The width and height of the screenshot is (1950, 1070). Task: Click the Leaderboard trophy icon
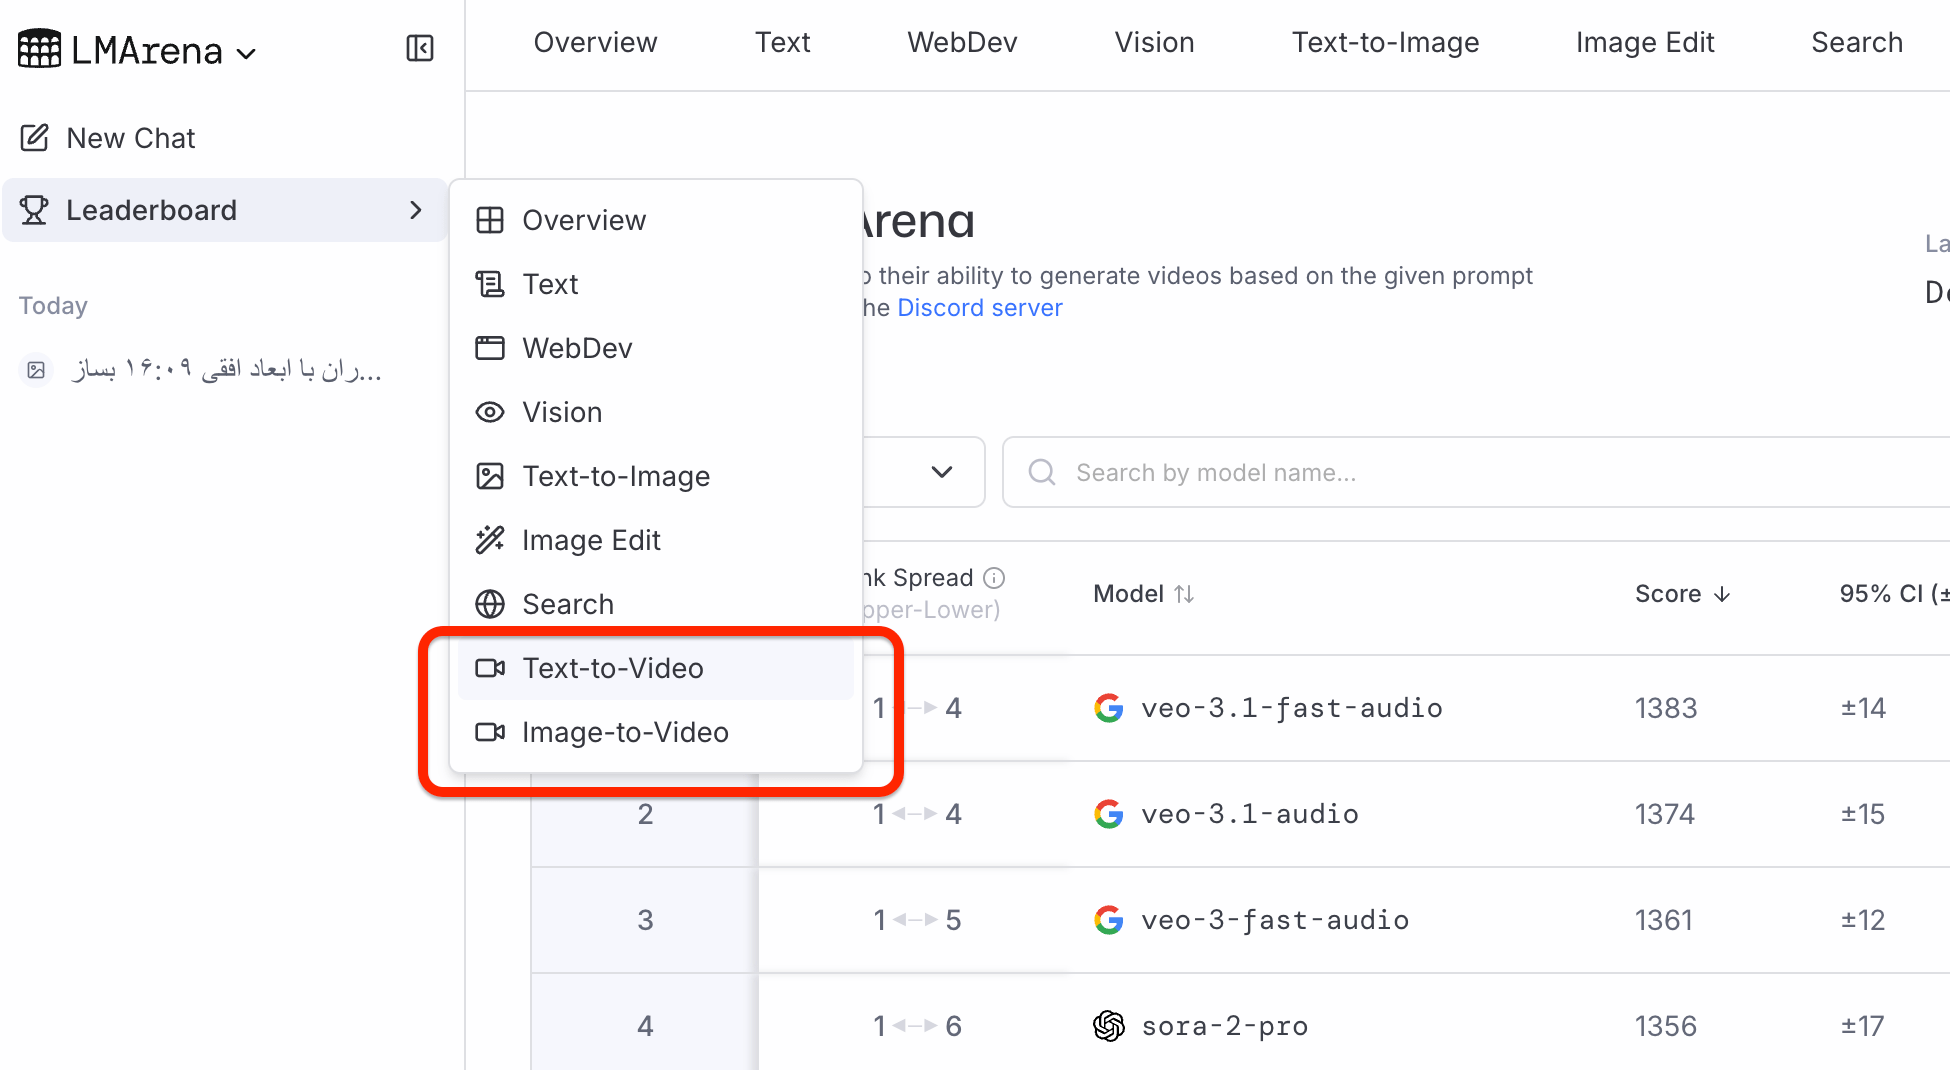35,210
